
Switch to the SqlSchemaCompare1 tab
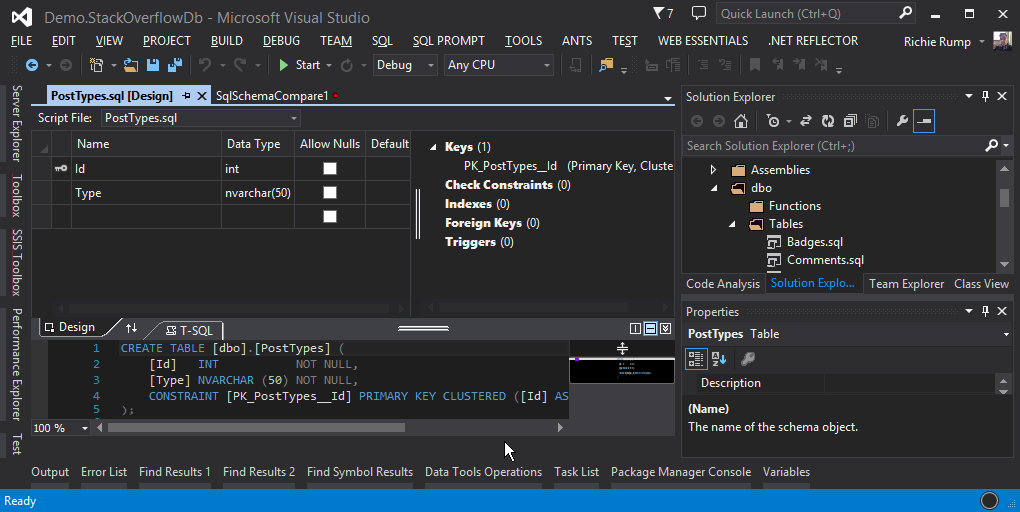272,96
